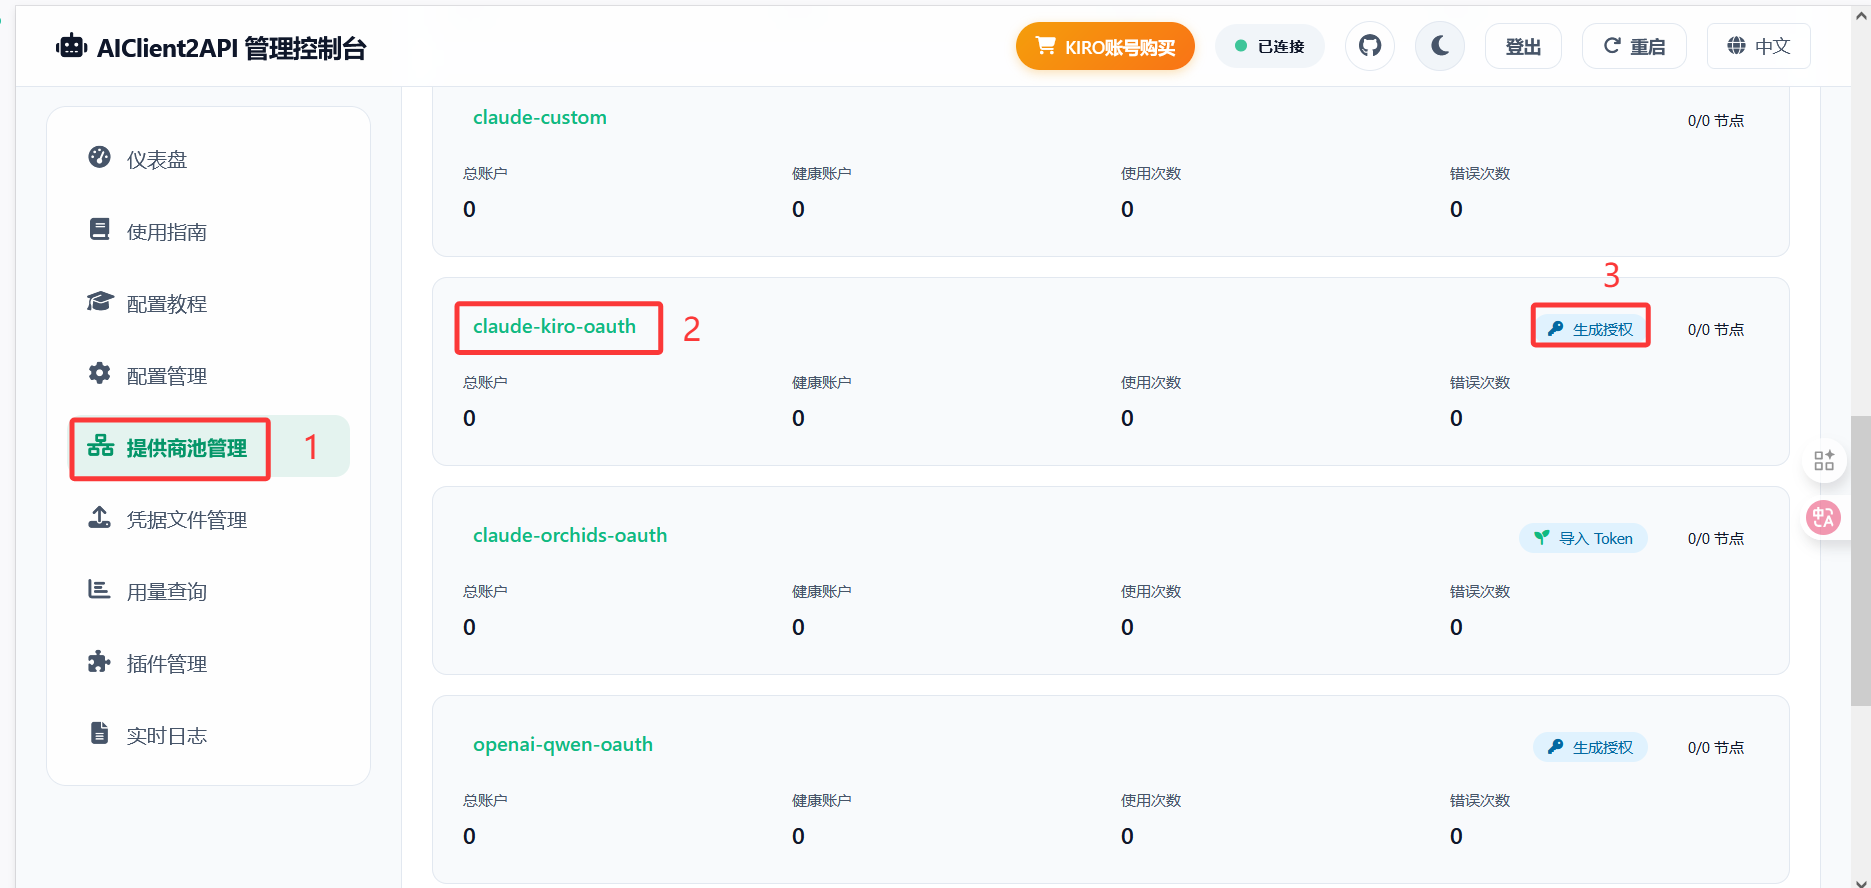Viewport: 1871px width, 888px height.
Task: Click 0/0 节点 count on claude-kiro-oauth
Action: point(1716,329)
